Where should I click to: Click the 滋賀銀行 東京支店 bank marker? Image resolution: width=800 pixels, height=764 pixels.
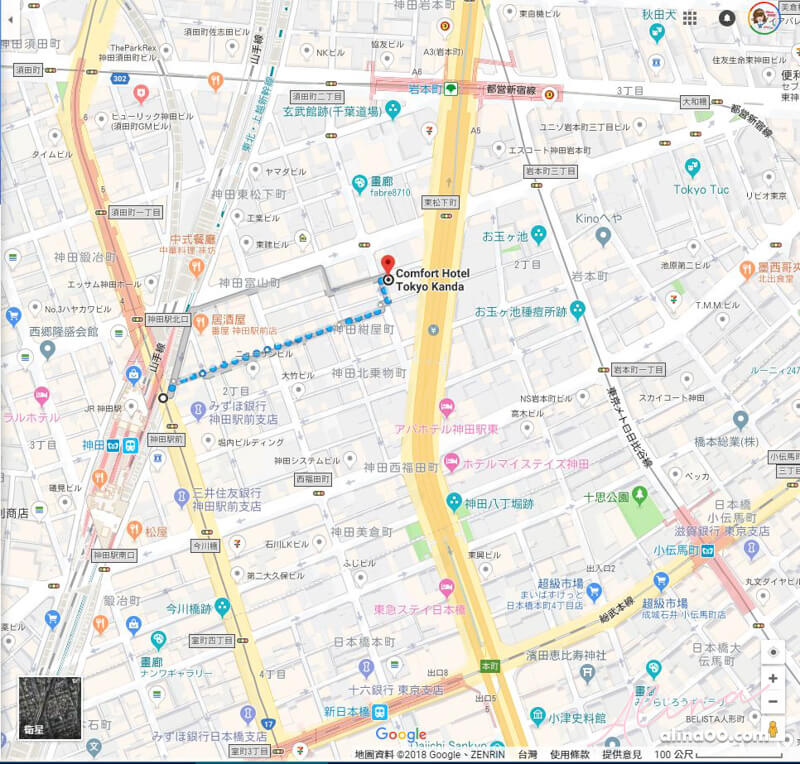point(751,550)
